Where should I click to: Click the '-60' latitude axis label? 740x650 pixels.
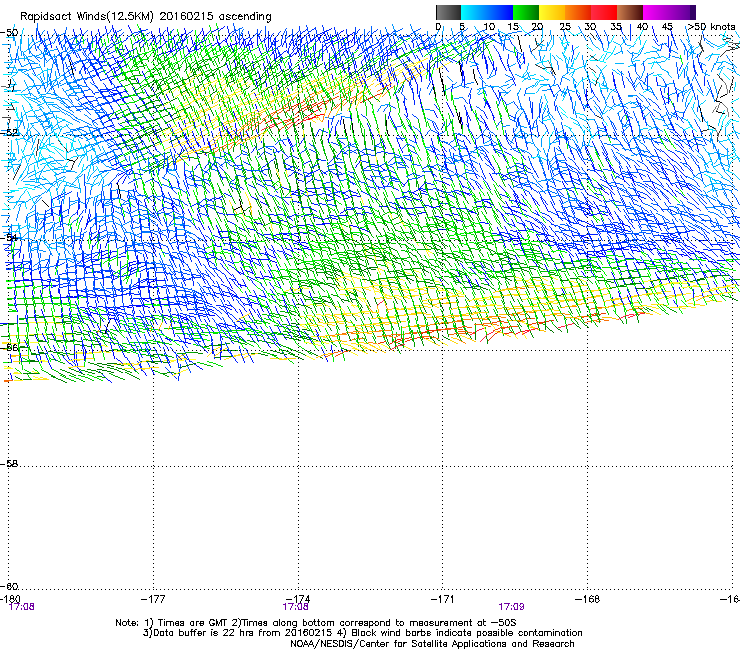pyautogui.click(x=9, y=587)
